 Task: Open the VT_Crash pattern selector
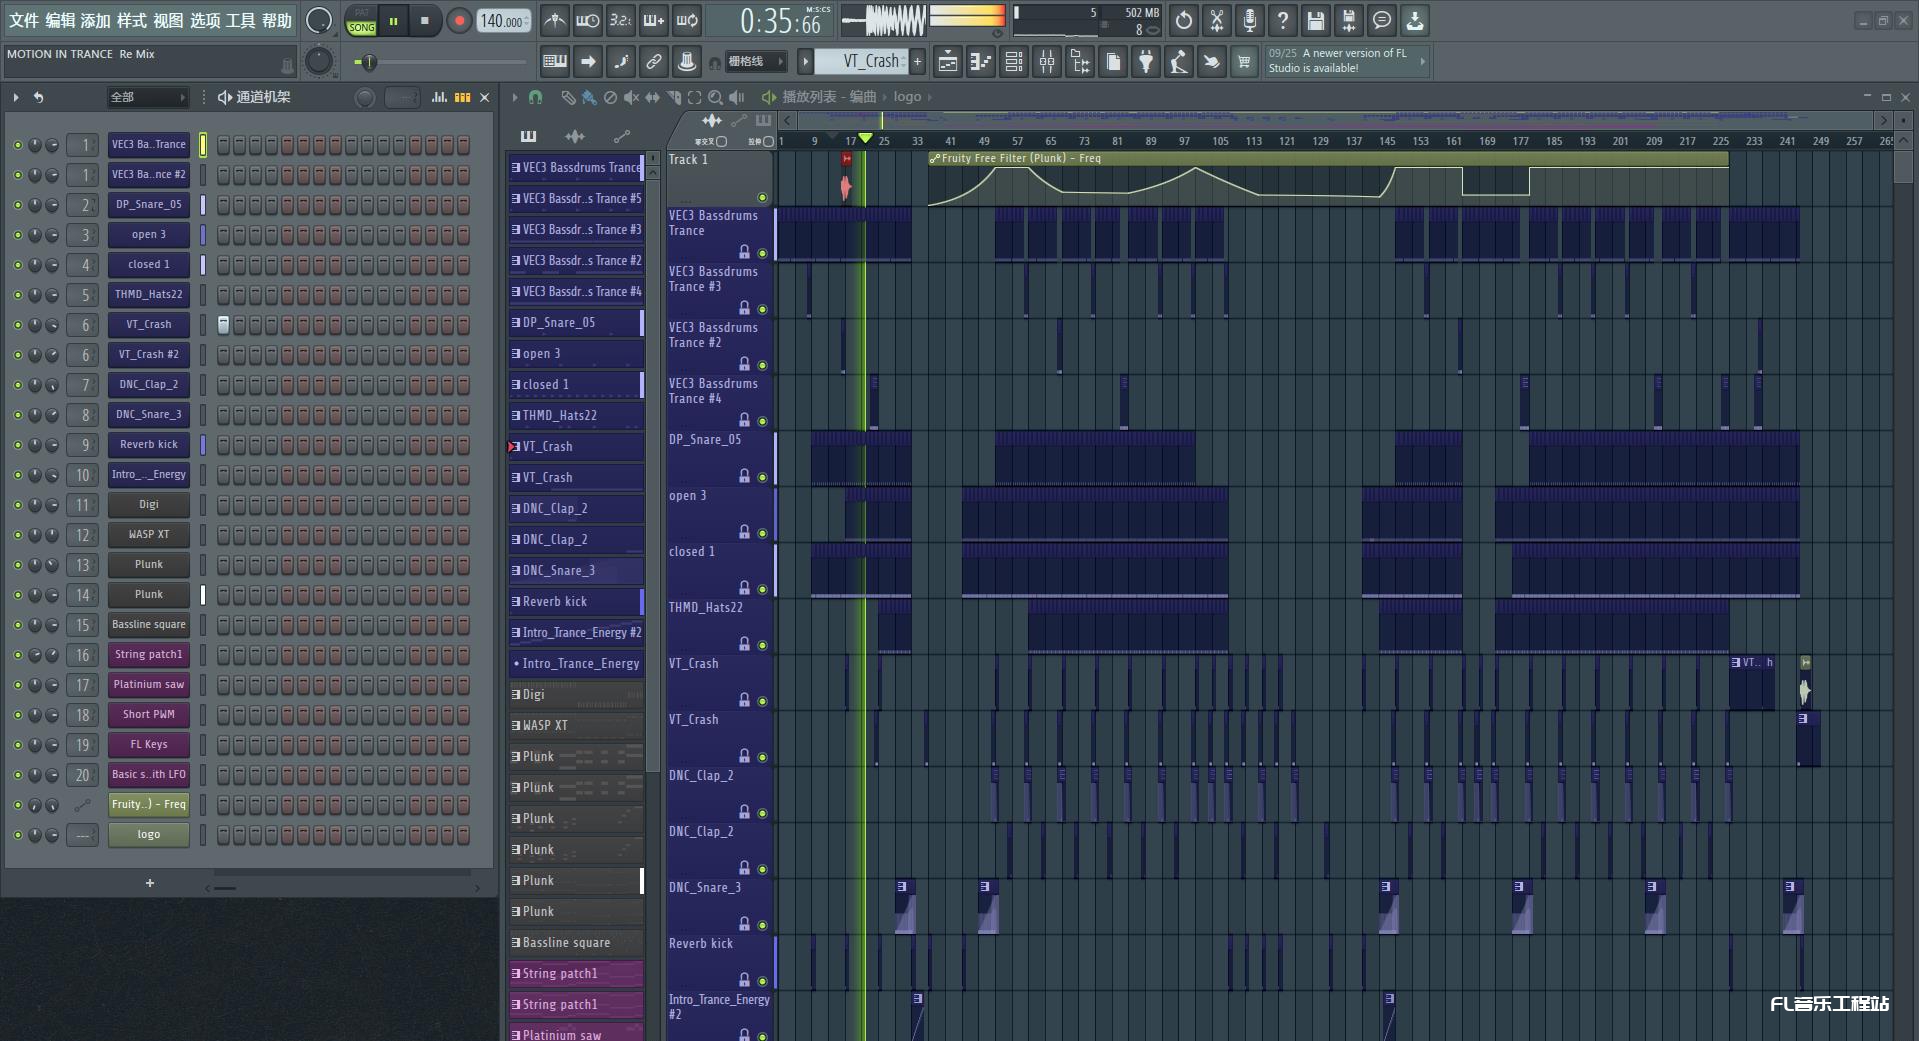[861, 62]
